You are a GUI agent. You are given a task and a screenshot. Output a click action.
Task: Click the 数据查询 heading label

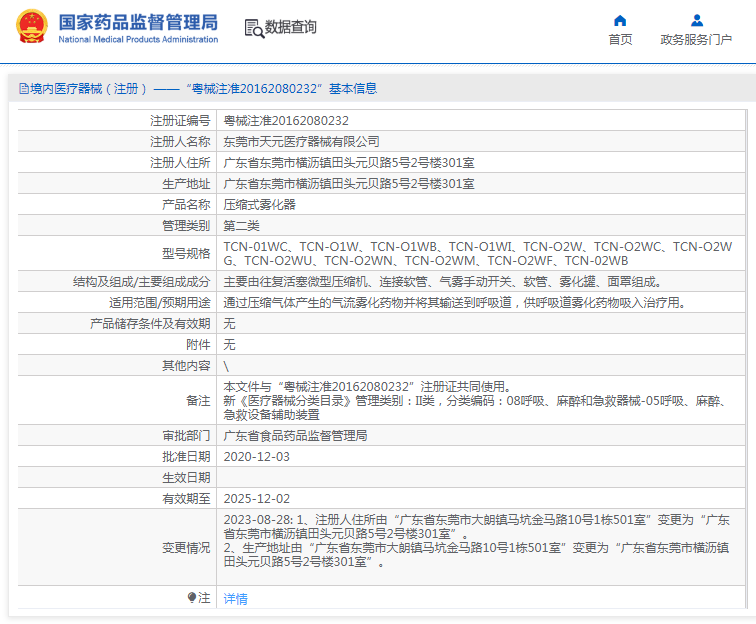coord(291,27)
